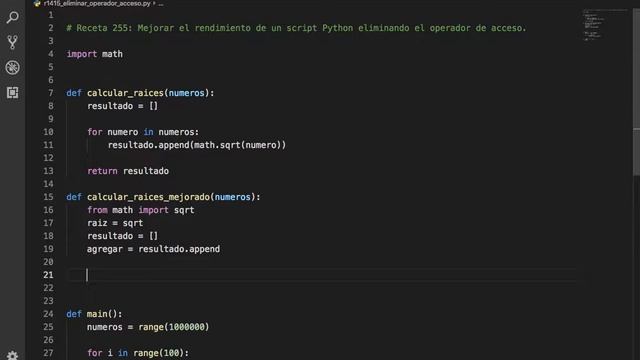The width and height of the screenshot is (640, 360).
Task: Open the Extensions view icon
Action: (x=13, y=93)
